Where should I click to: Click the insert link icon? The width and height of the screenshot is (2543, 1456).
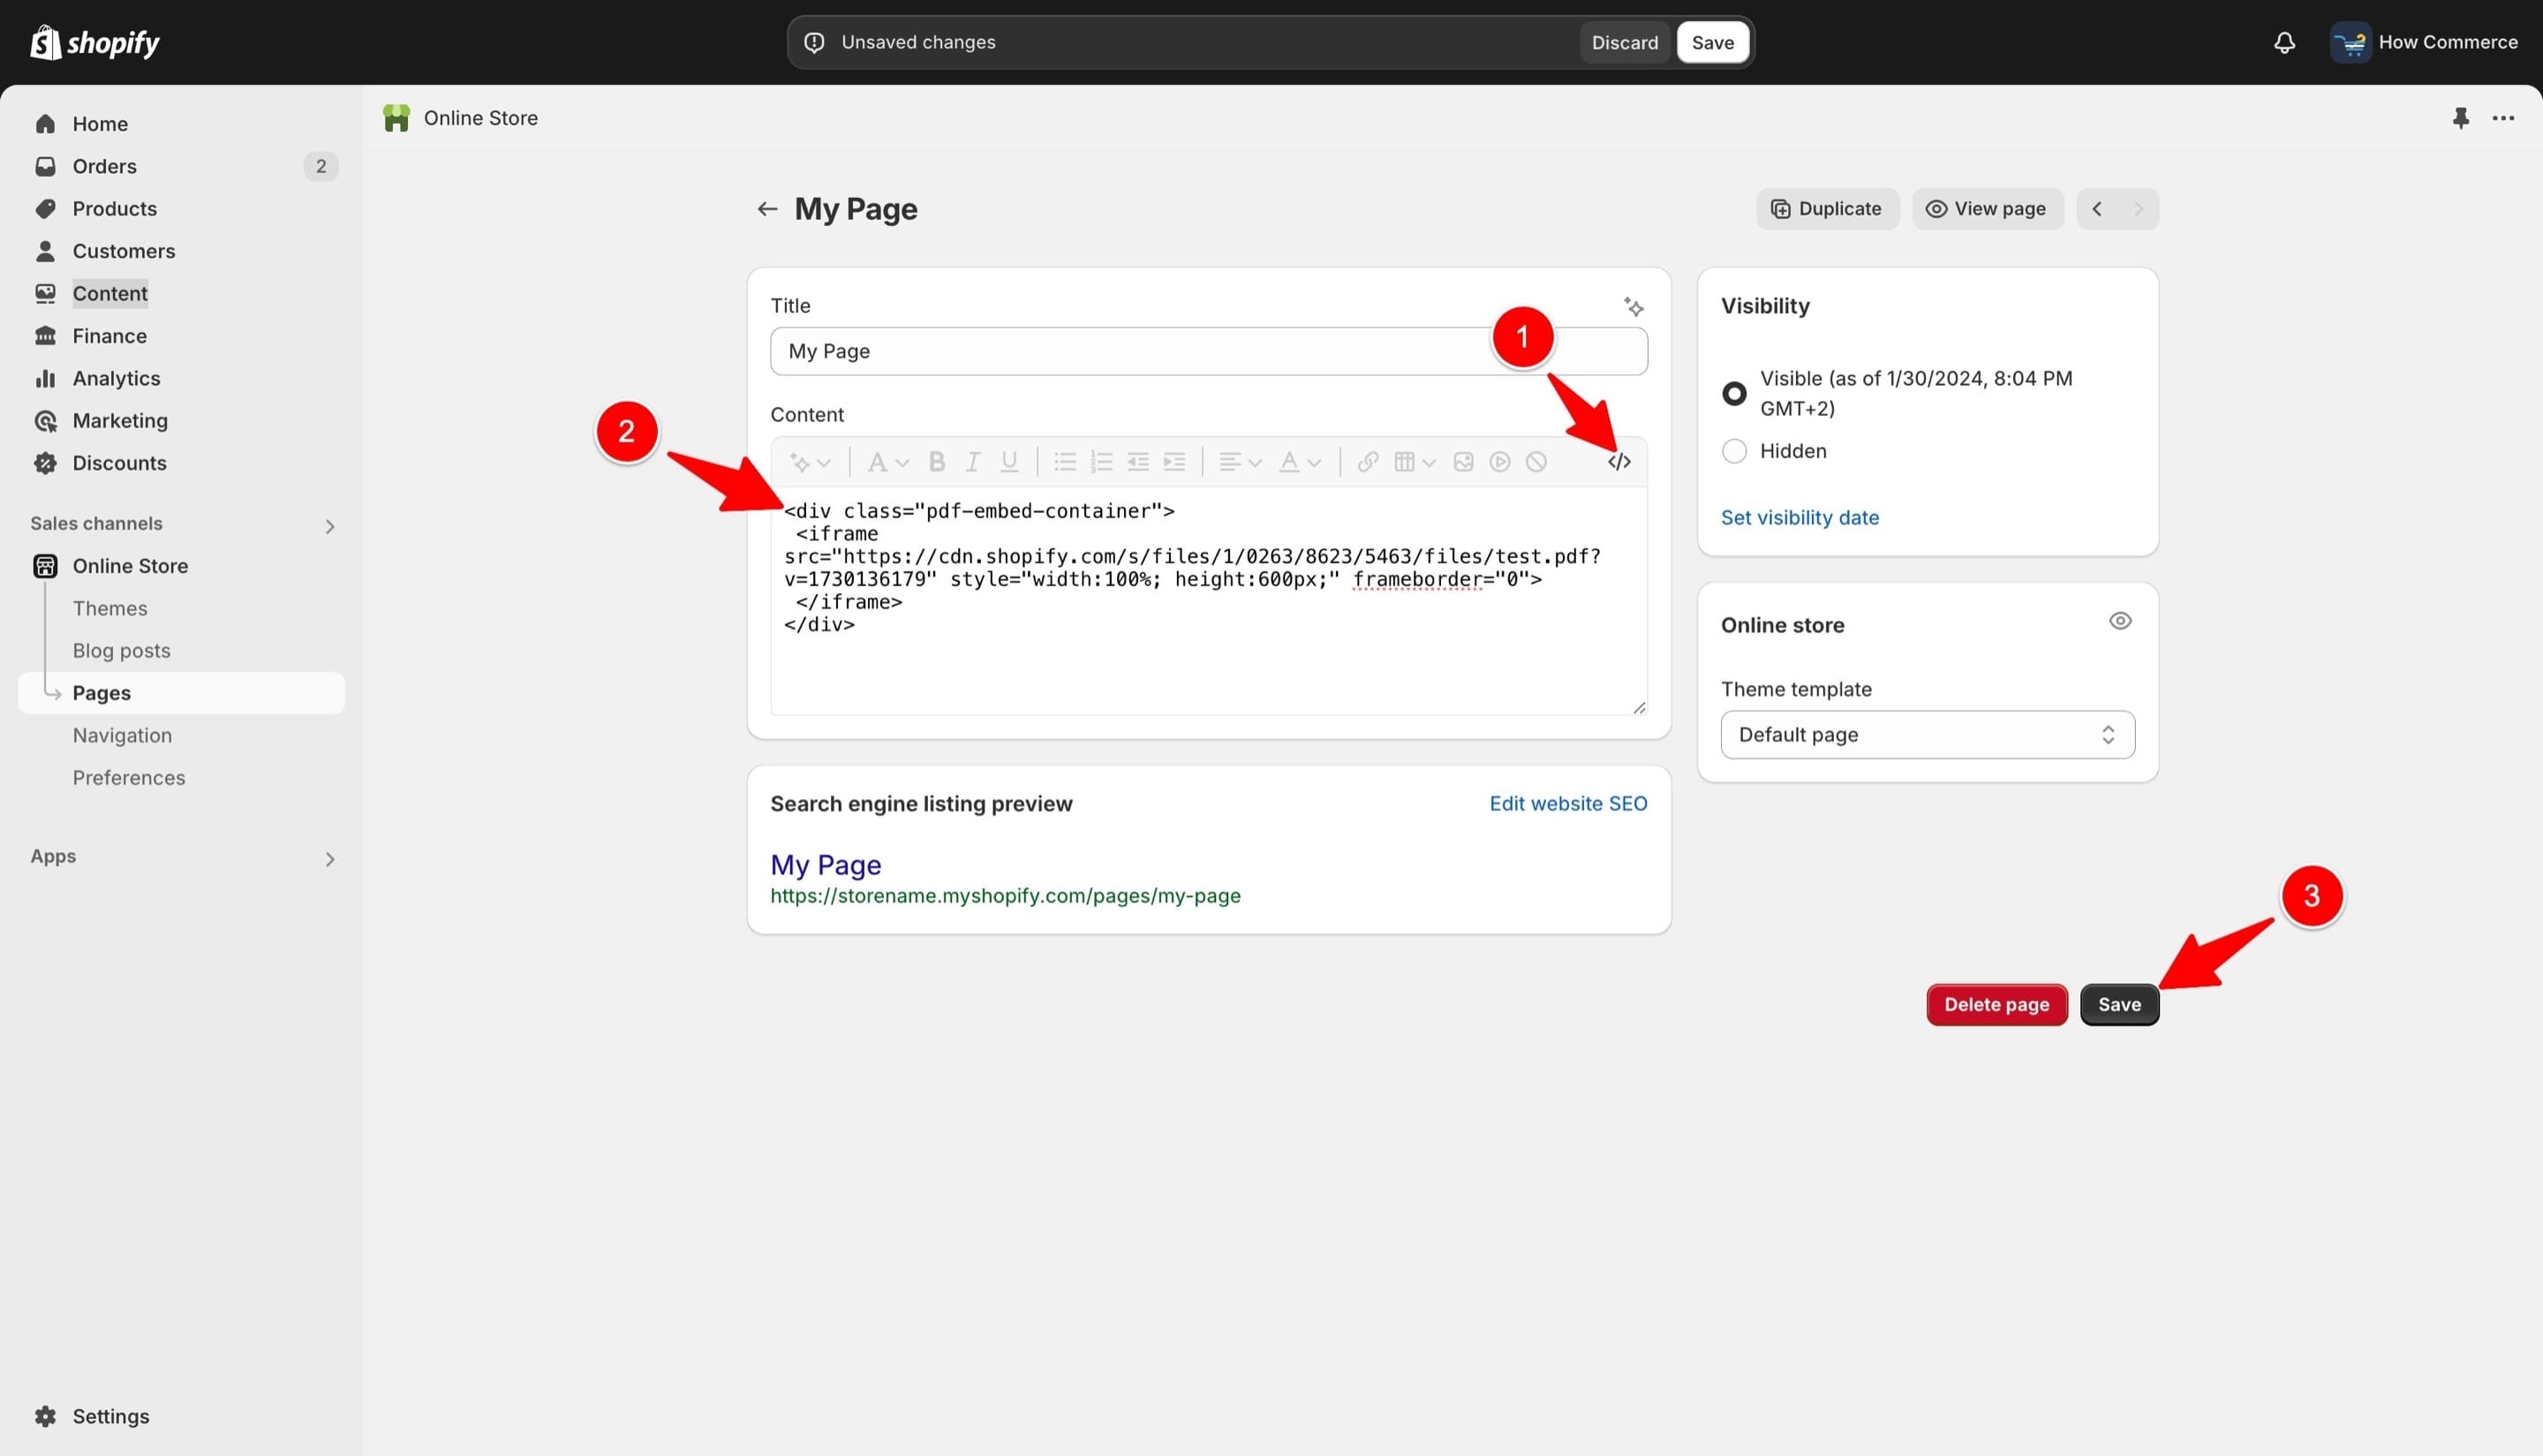(x=1368, y=462)
